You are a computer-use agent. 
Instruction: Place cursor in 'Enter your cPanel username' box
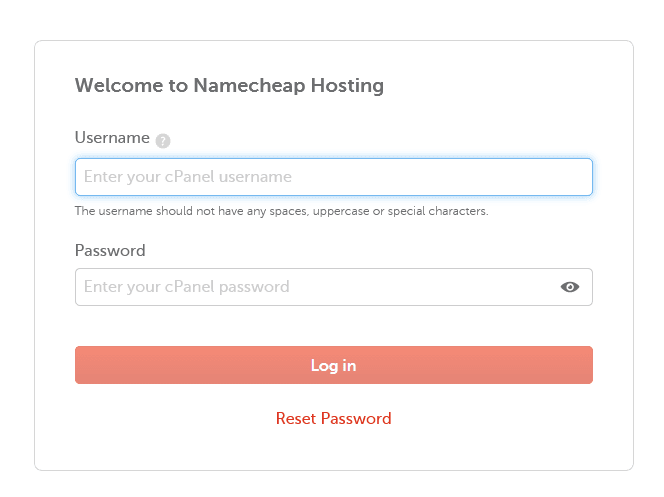[x=334, y=177]
